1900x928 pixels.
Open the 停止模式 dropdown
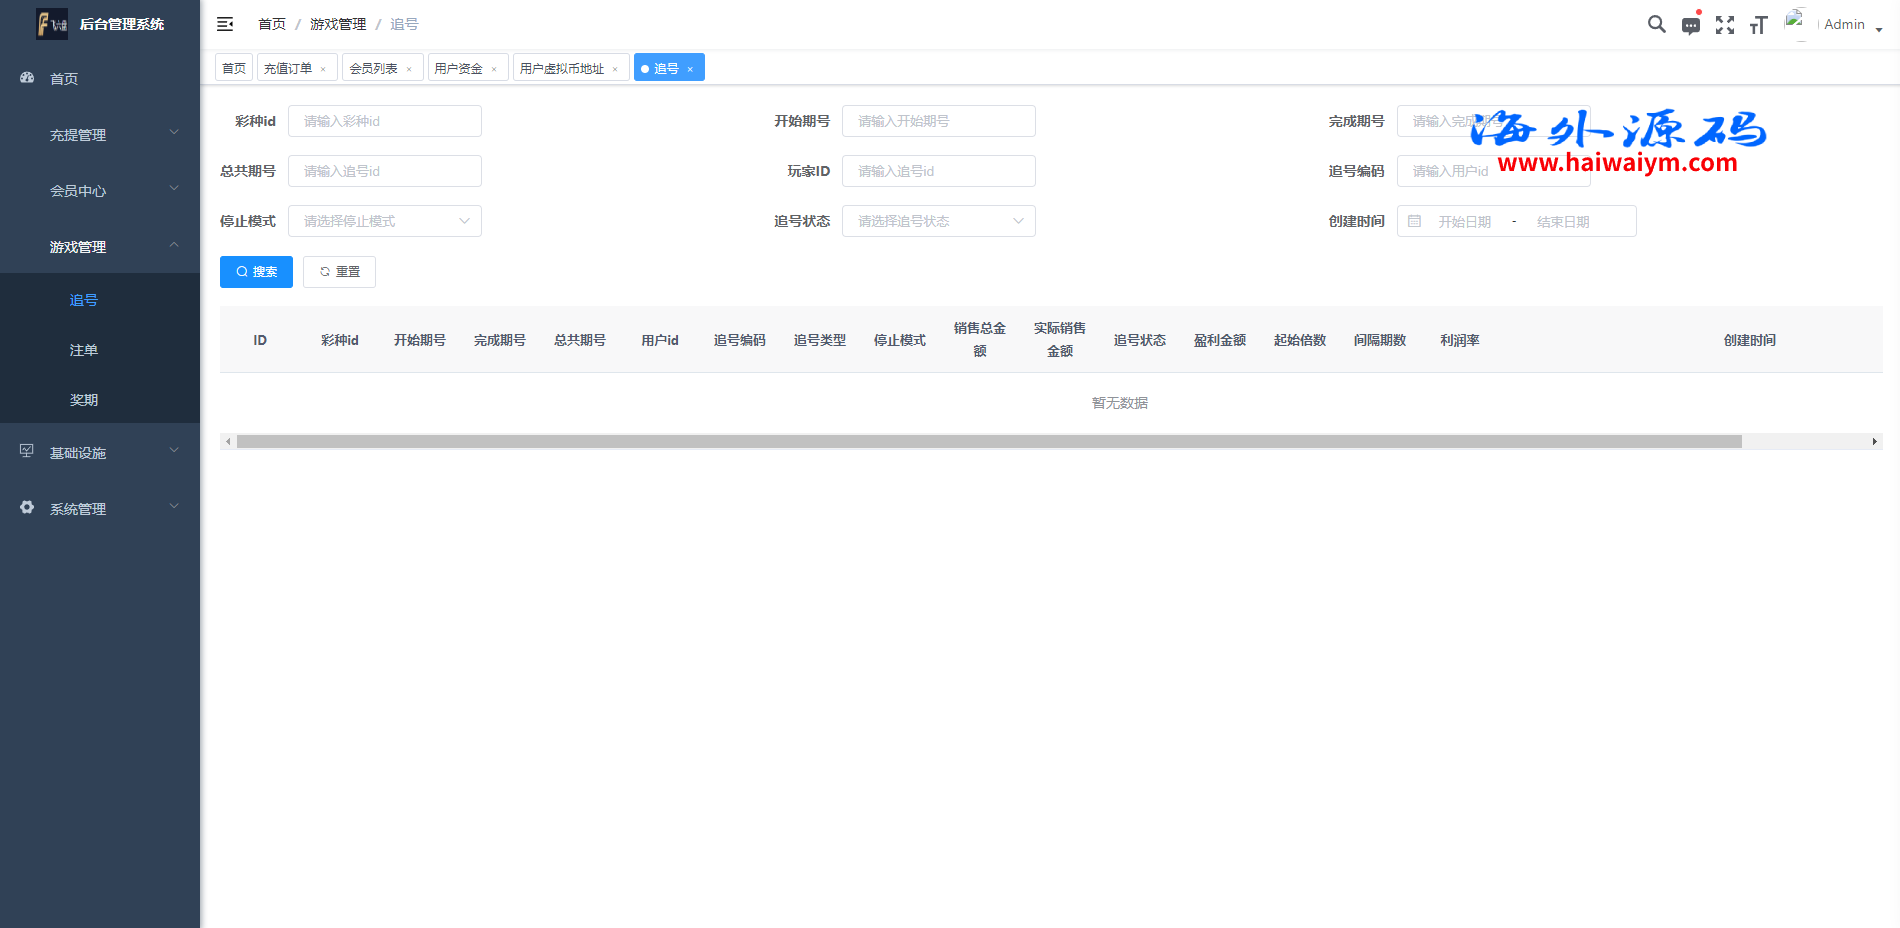[x=384, y=221]
